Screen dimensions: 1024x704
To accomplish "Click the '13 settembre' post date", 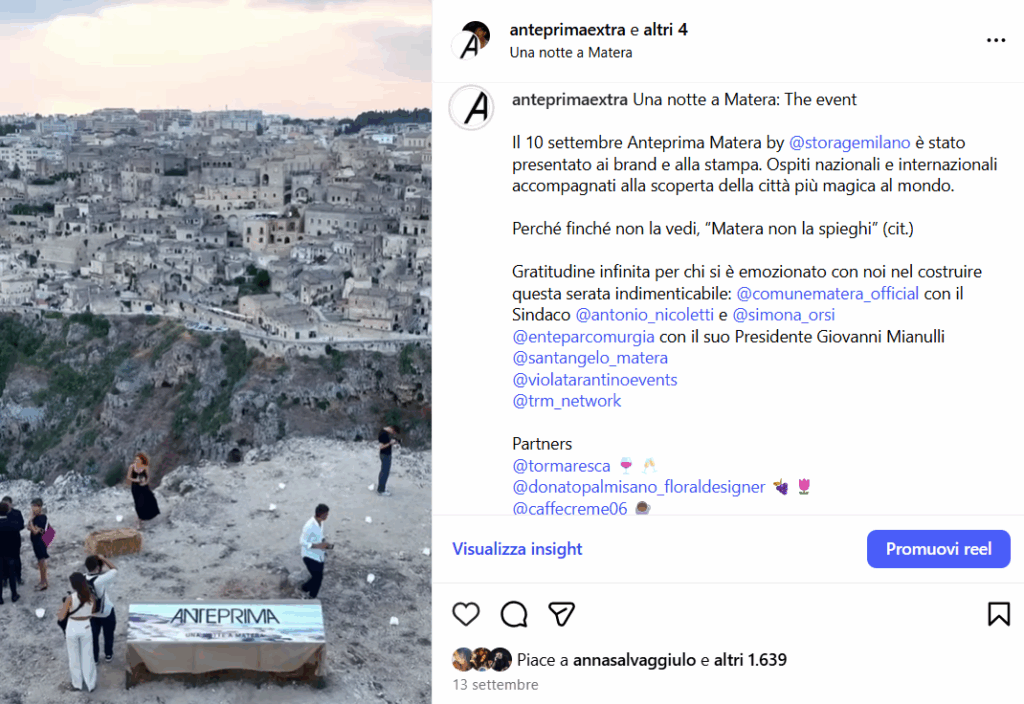I will (495, 685).
